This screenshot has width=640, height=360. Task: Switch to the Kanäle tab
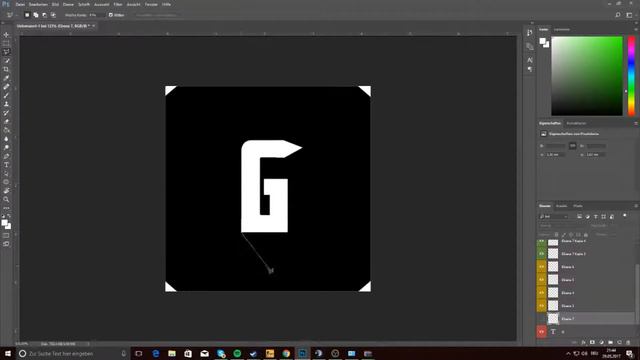pos(562,206)
